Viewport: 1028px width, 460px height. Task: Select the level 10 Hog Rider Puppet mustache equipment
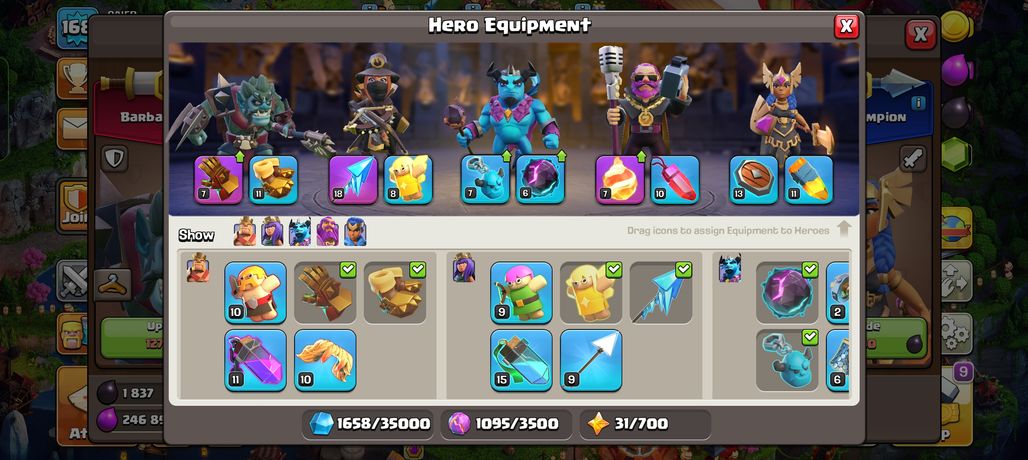pos(325,360)
